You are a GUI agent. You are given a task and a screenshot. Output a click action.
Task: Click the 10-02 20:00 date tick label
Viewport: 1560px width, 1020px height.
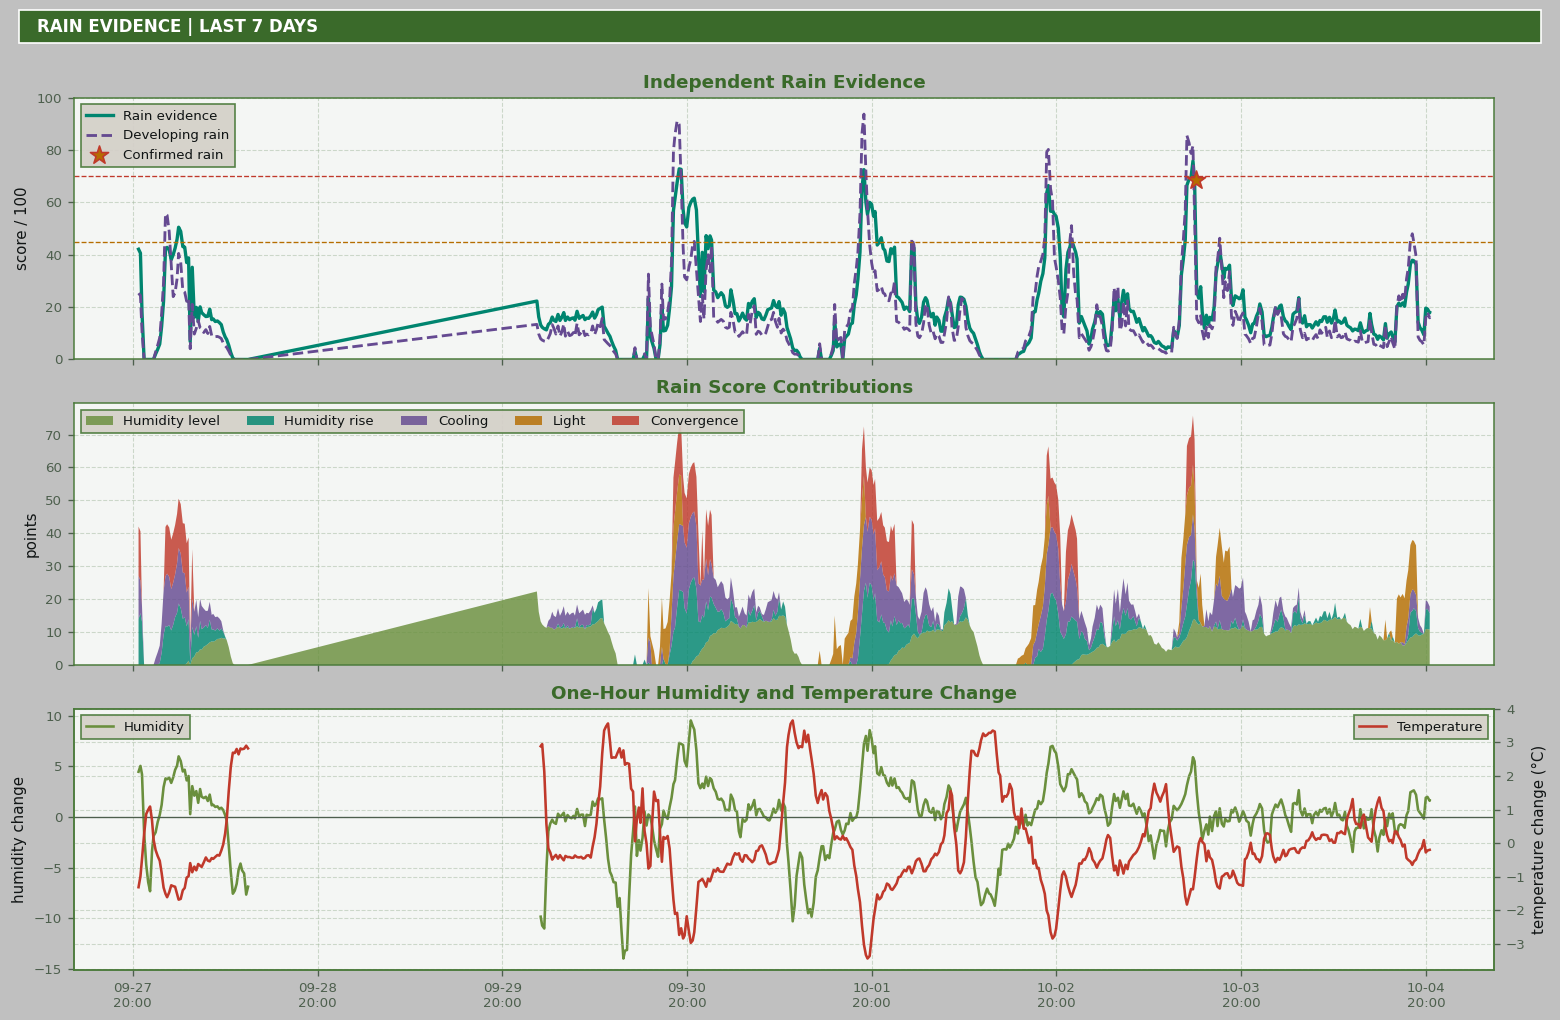(1056, 995)
